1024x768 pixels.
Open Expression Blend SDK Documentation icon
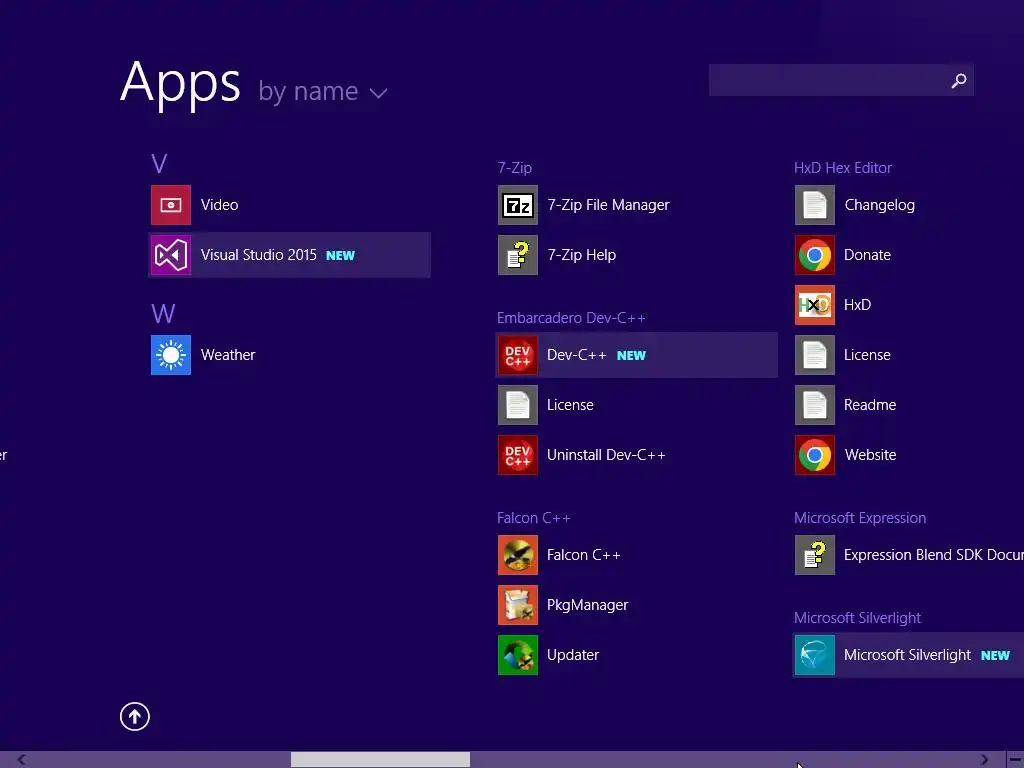(815, 554)
